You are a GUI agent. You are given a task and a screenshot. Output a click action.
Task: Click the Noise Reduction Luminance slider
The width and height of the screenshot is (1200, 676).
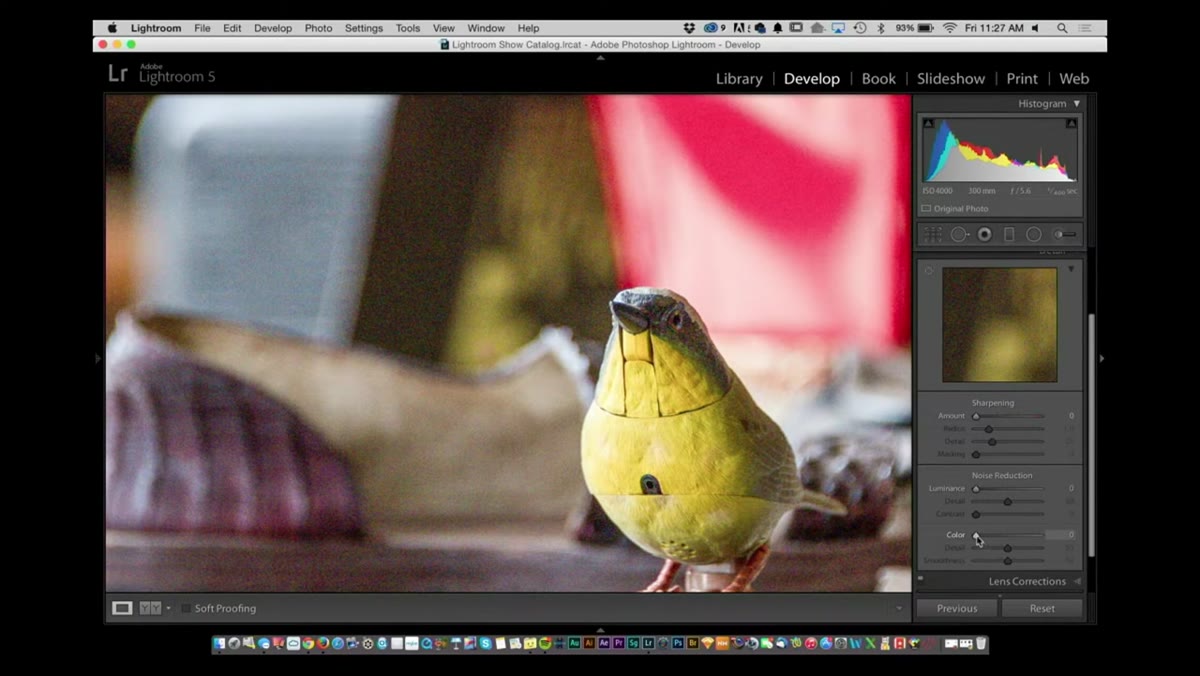click(1009, 489)
